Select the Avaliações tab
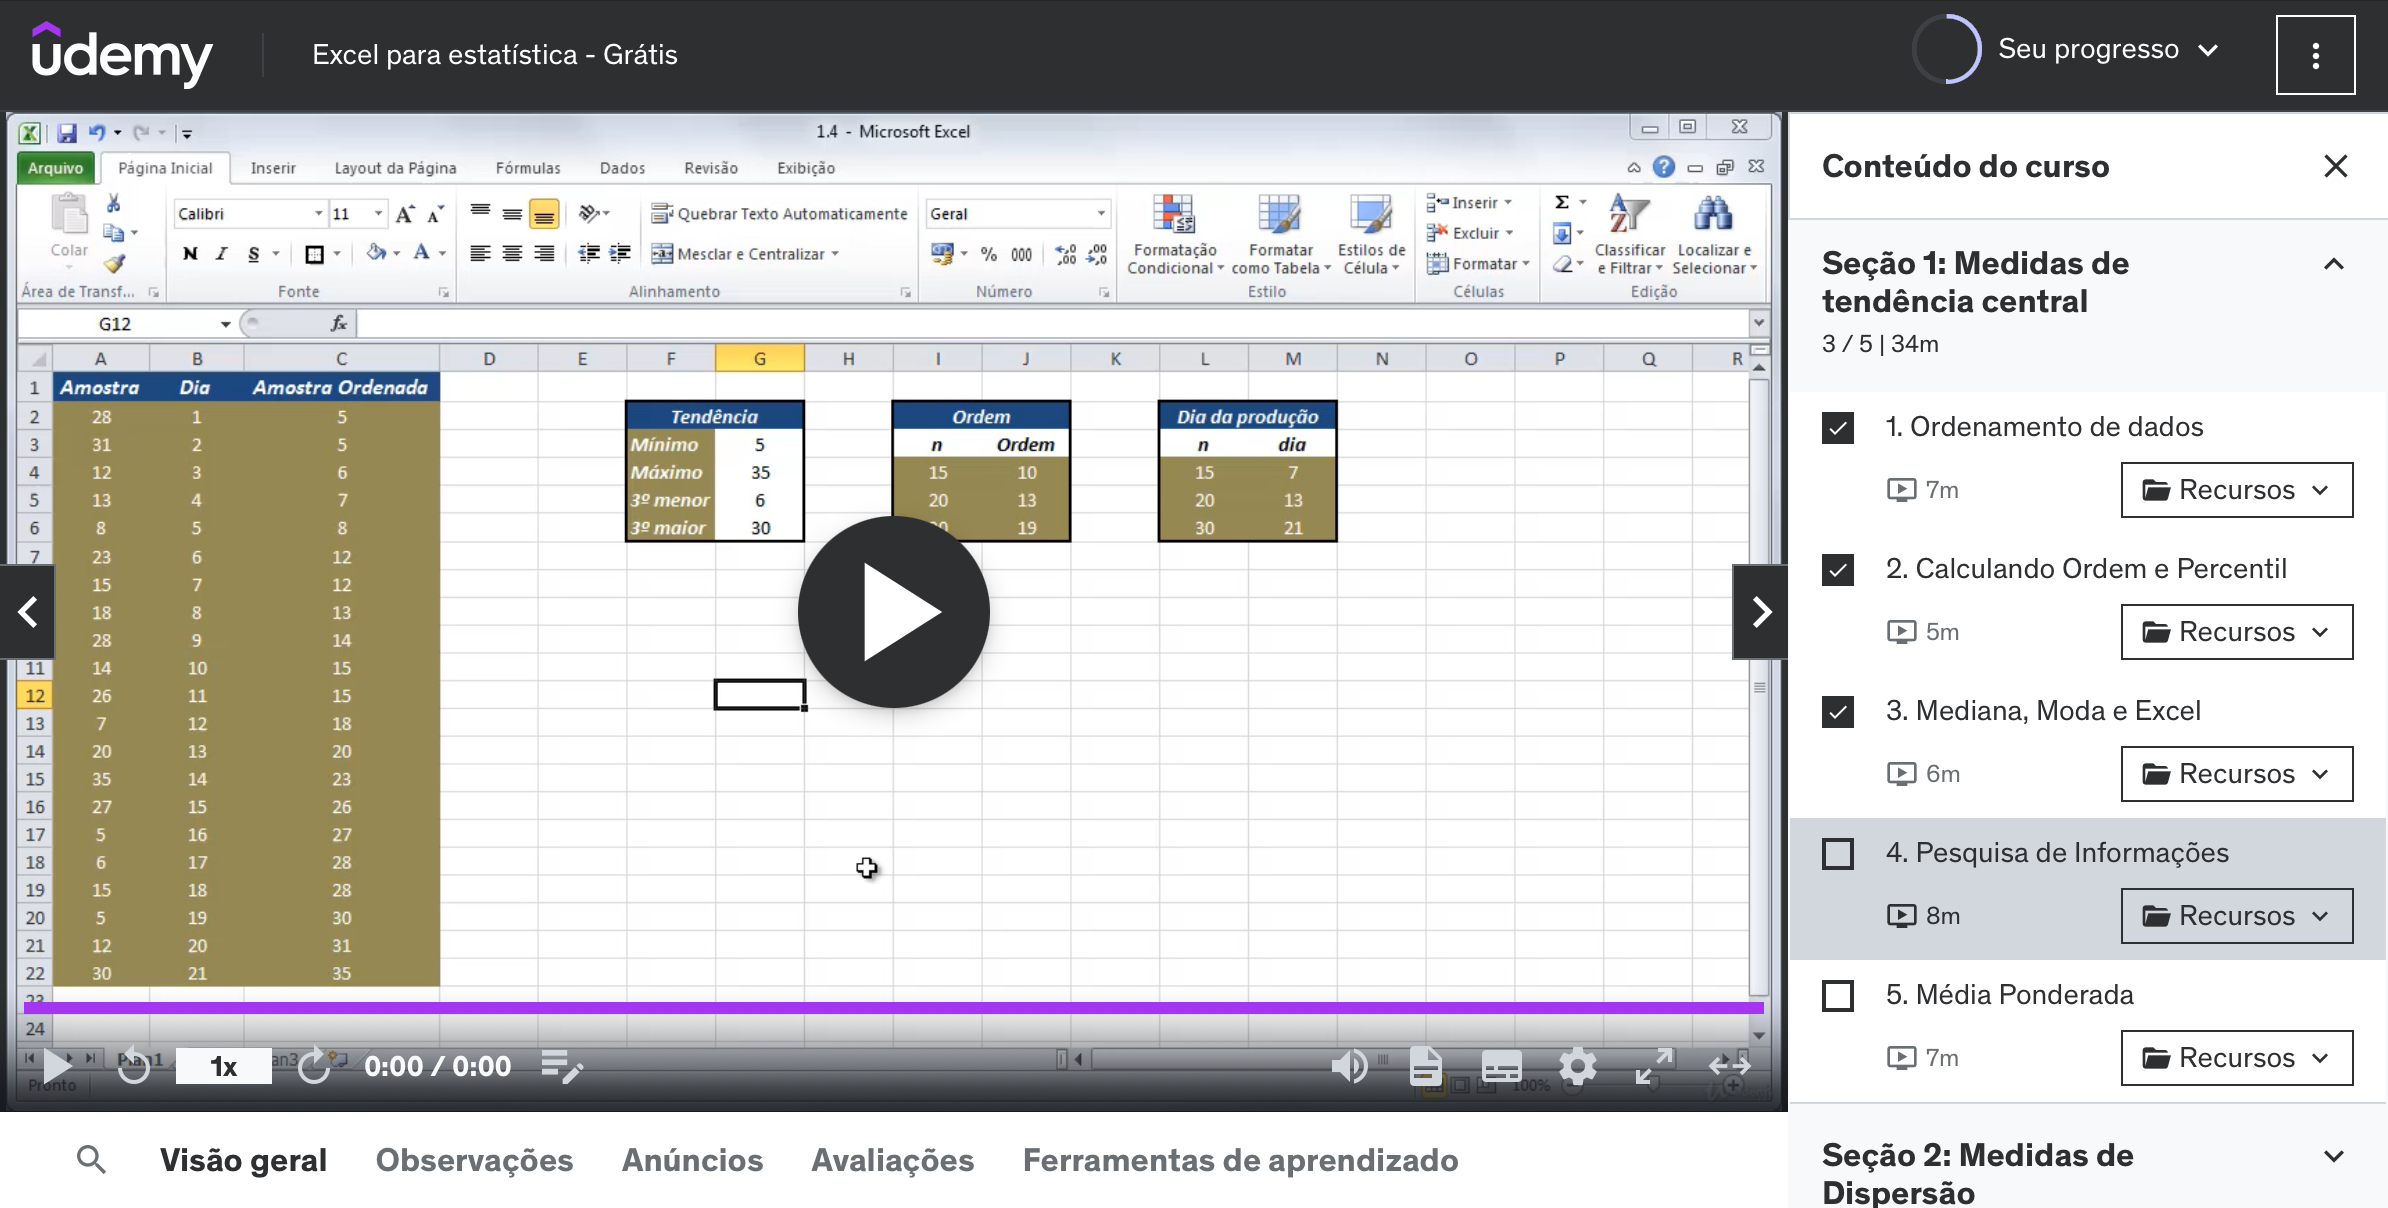The image size is (2388, 1208). pyautogui.click(x=893, y=1159)
